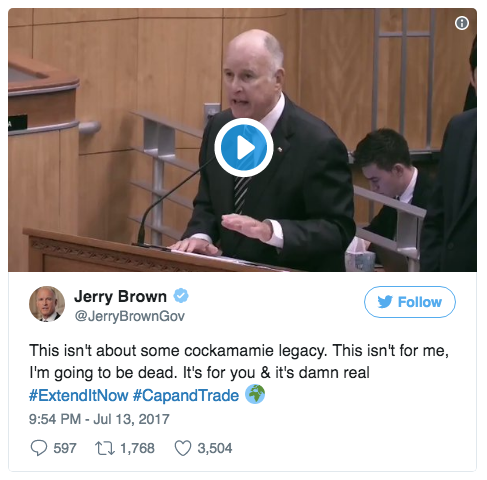Click the tweet text about cockamamie legacy
Screen dimensions: 487x480
239,362
